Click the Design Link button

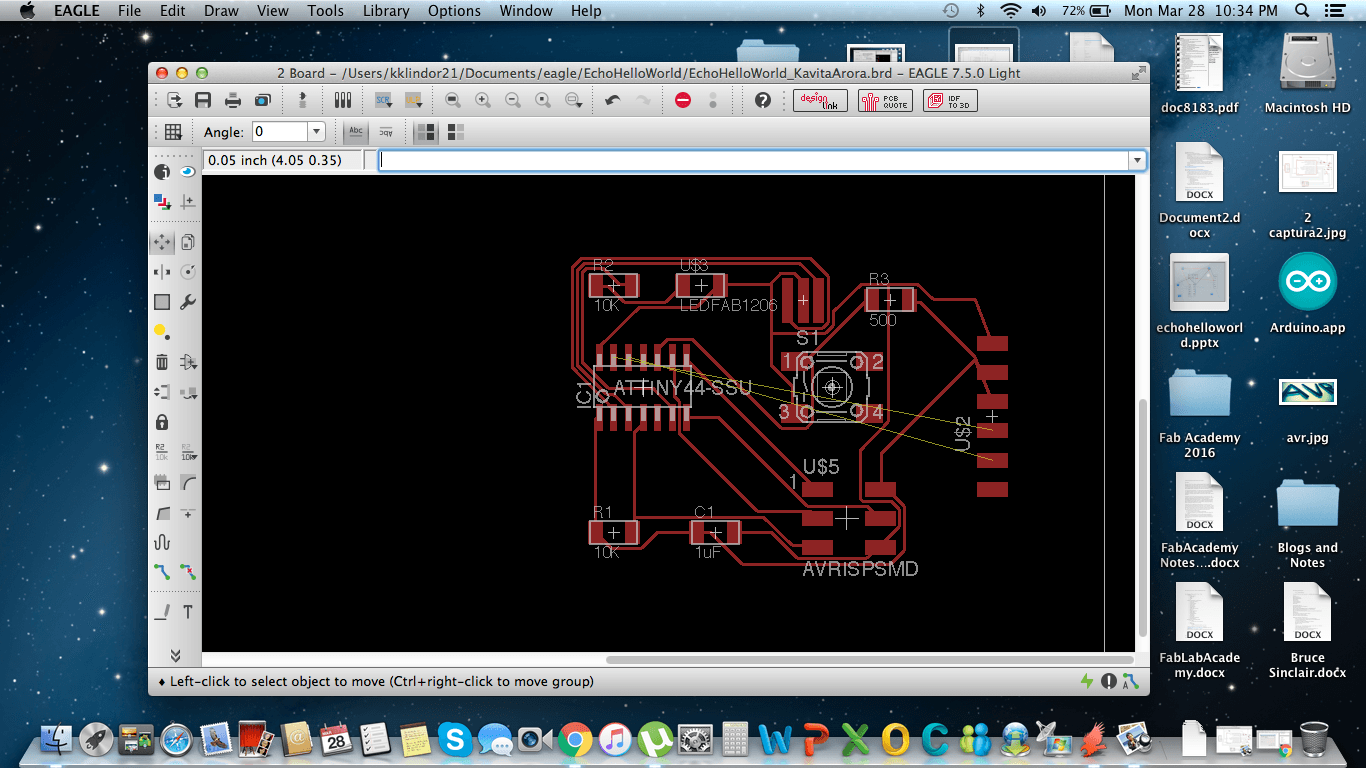coord(820,100)
